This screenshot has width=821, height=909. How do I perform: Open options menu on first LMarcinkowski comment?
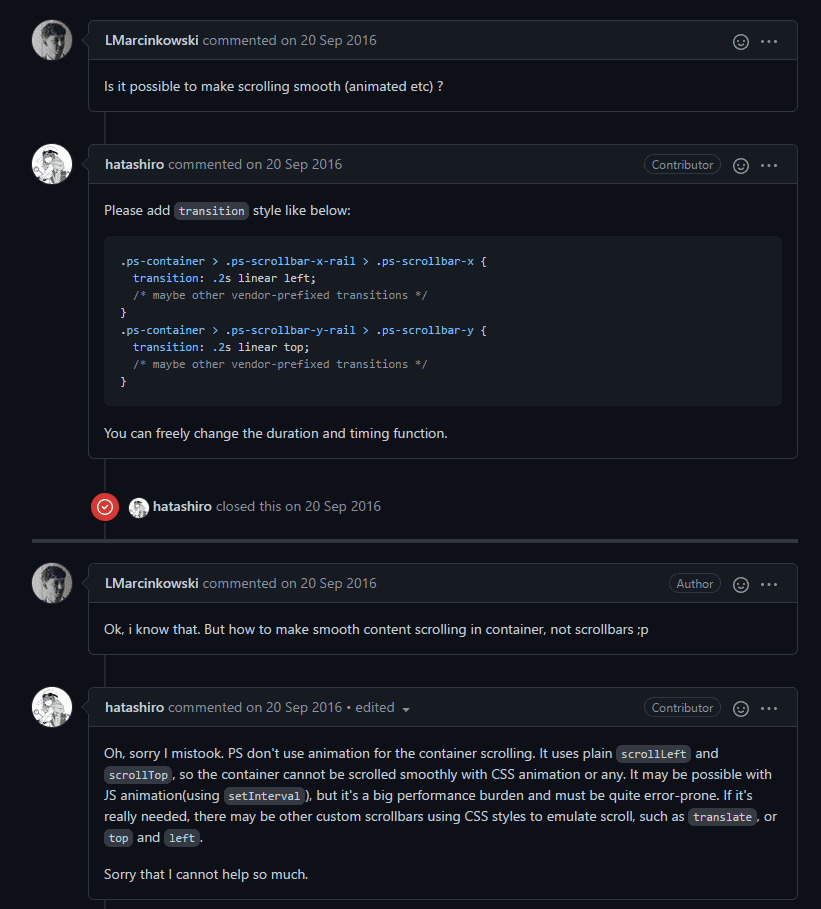[x=769, y=42]
